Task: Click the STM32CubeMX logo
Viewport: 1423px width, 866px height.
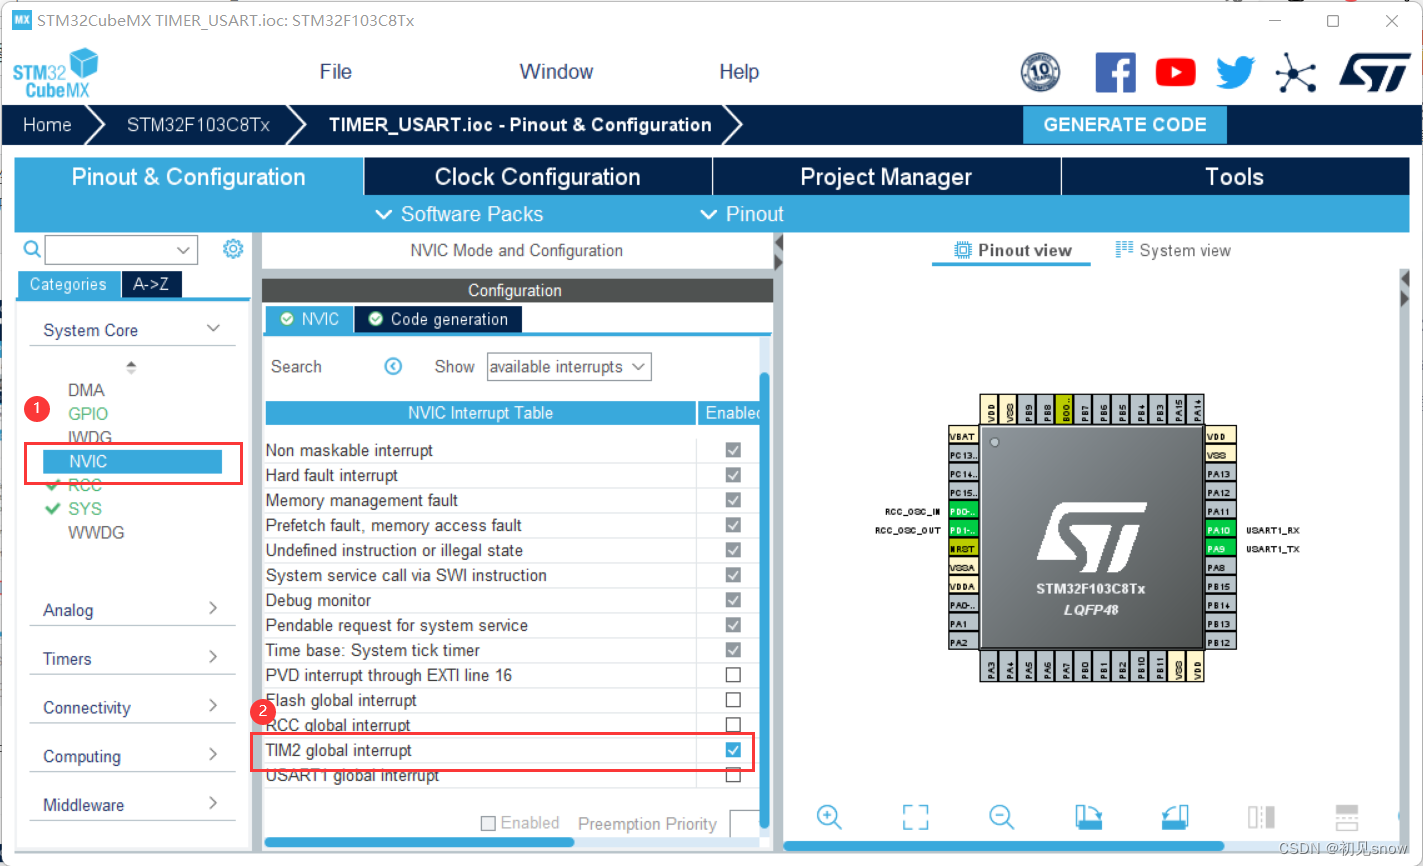Action: click(55, 73)
